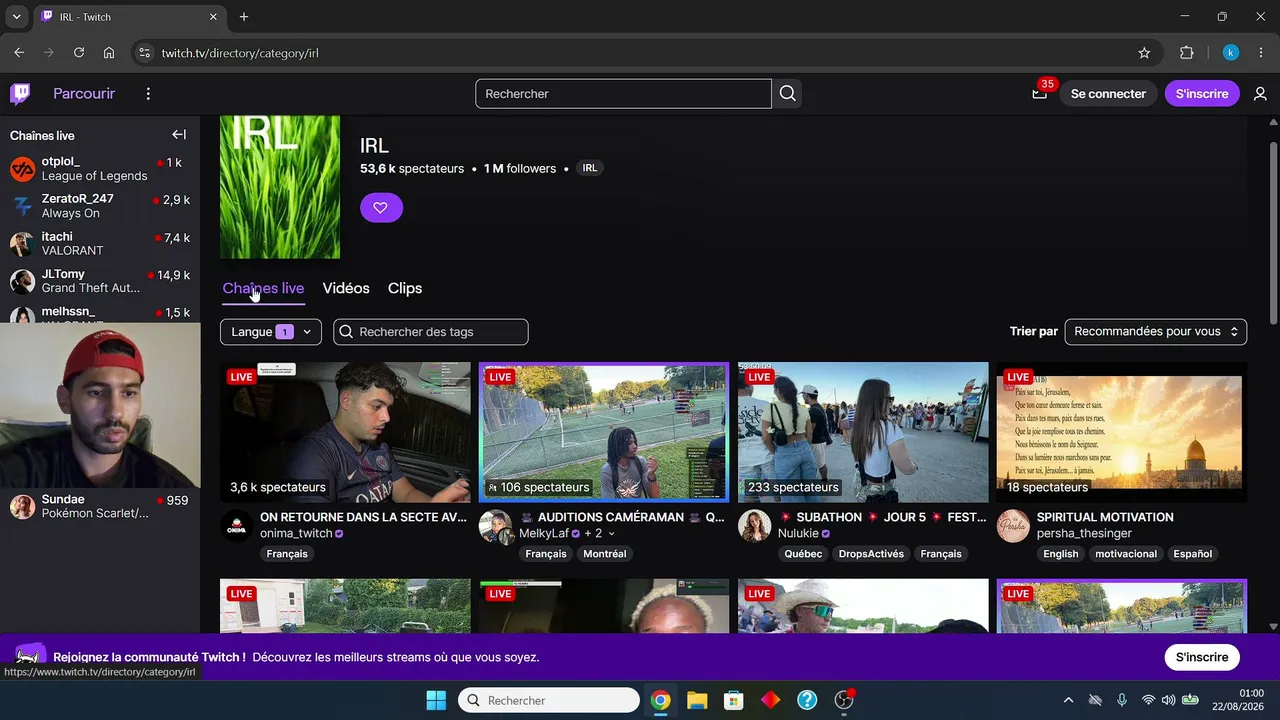
Task: Click the search magnifier button
Action: [787, 94]
